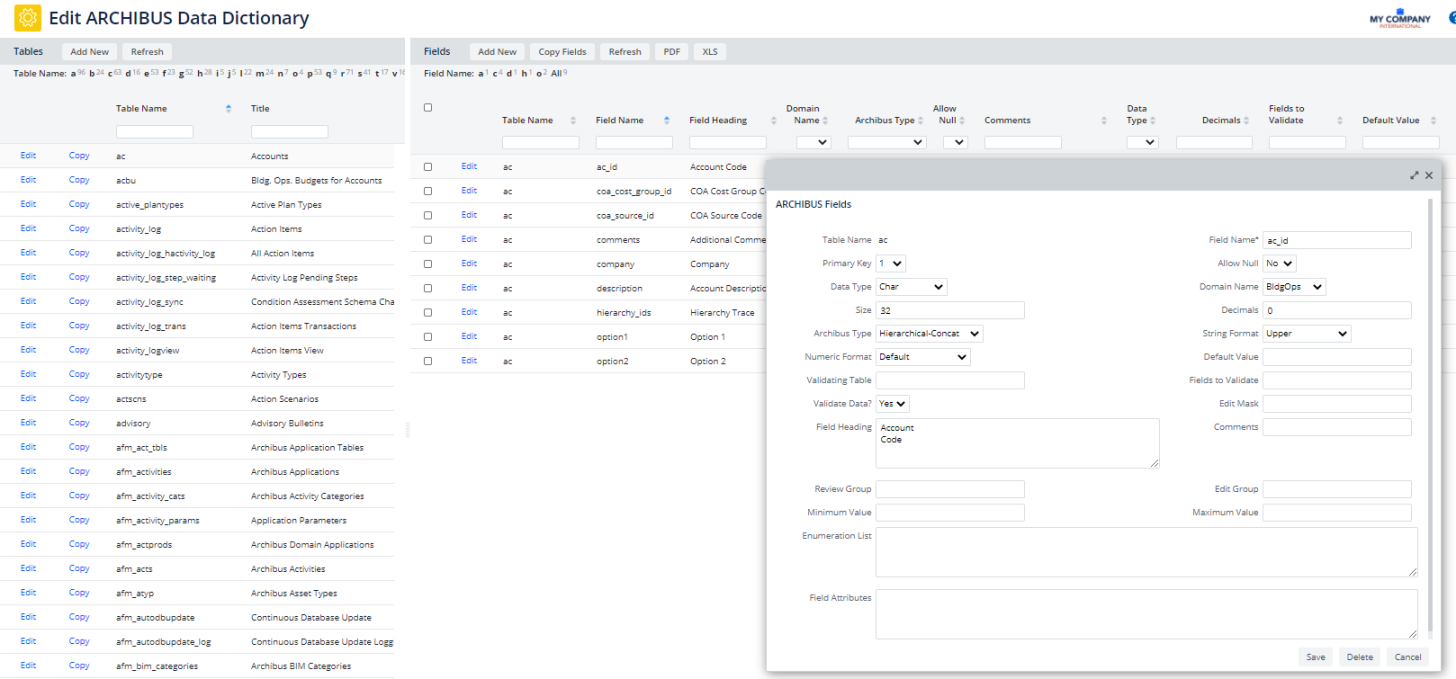Sort tables by Table Name column arrow

point(228,108)
